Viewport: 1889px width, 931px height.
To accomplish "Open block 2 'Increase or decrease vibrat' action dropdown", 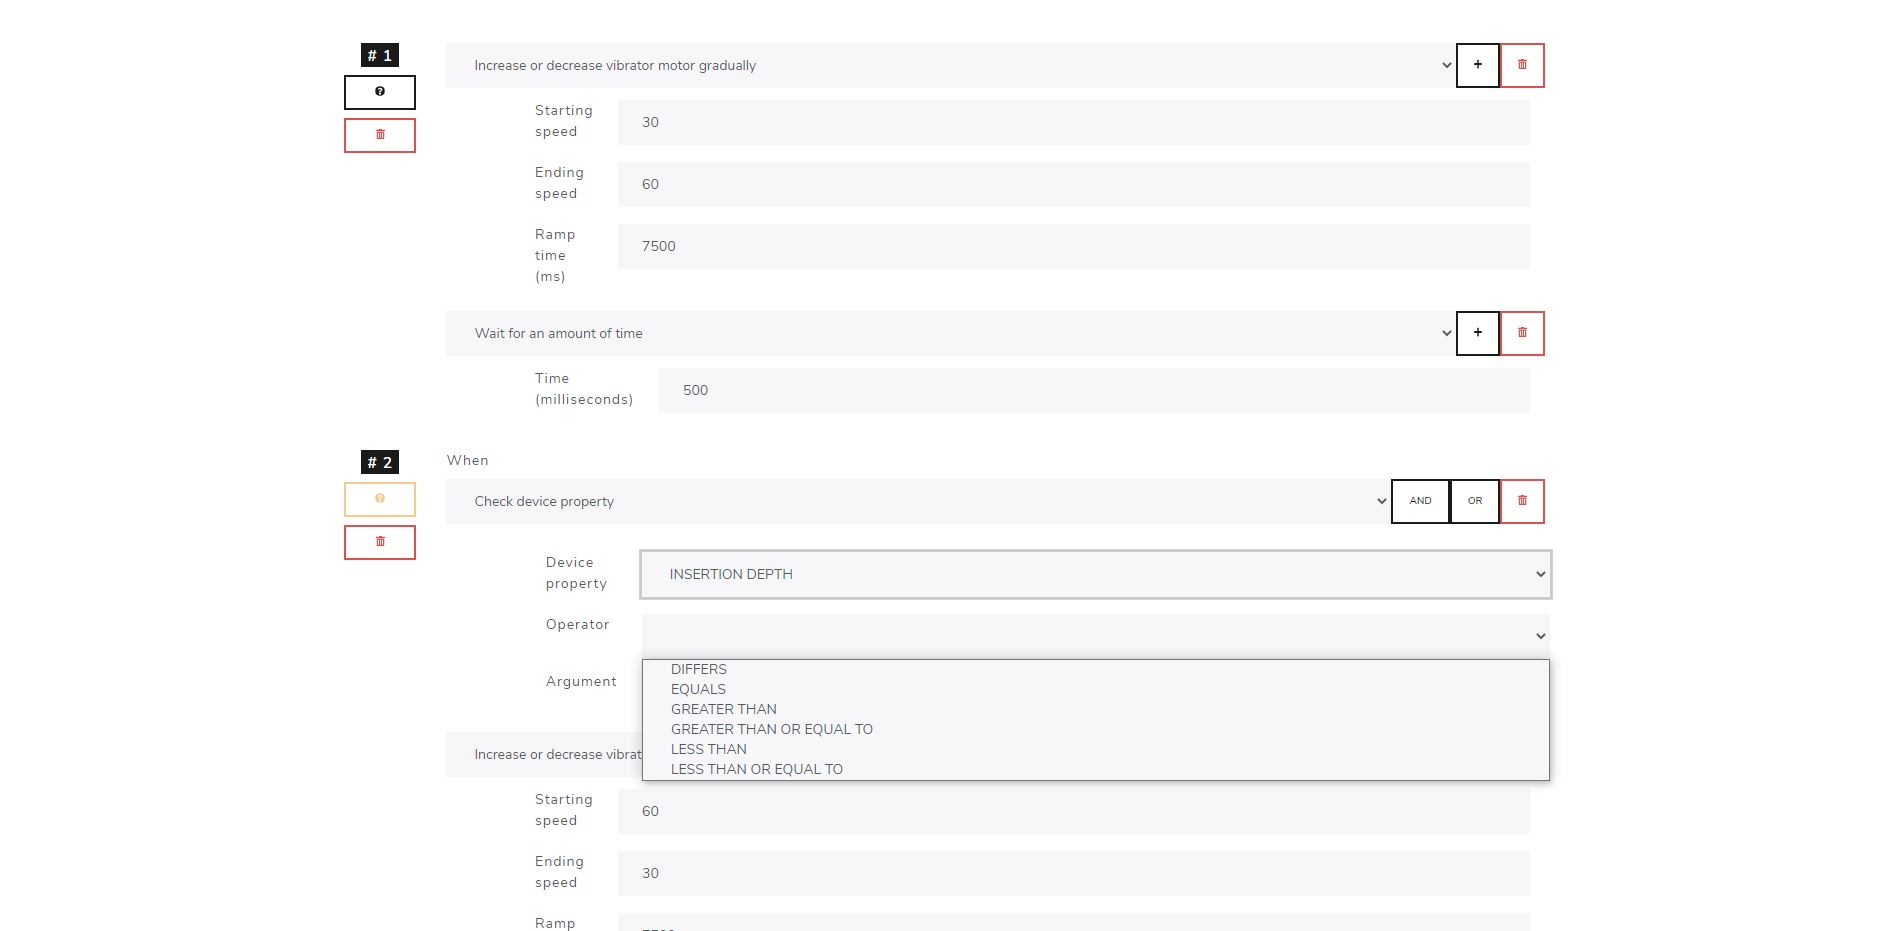I will tap(544, 754).
